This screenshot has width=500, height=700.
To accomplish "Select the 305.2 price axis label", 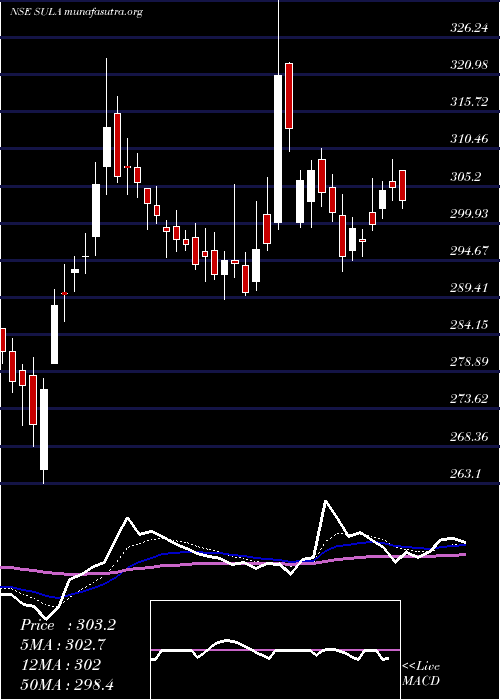I will point(466,177).
